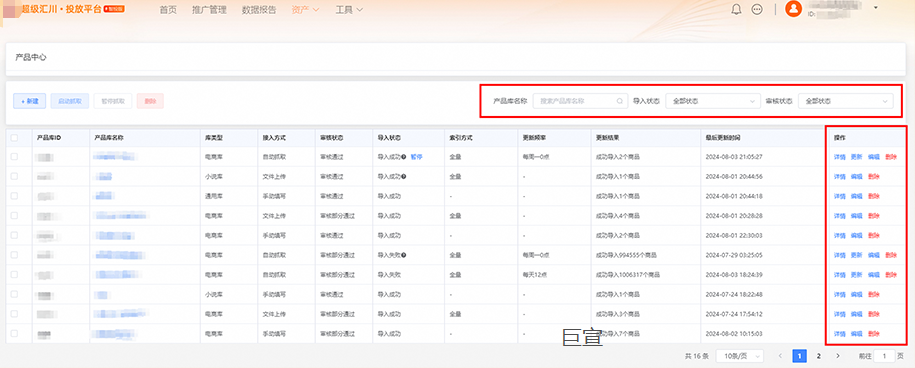
Task: Click 成功导入1006317个商品 result cell
Action: [628, 274]
